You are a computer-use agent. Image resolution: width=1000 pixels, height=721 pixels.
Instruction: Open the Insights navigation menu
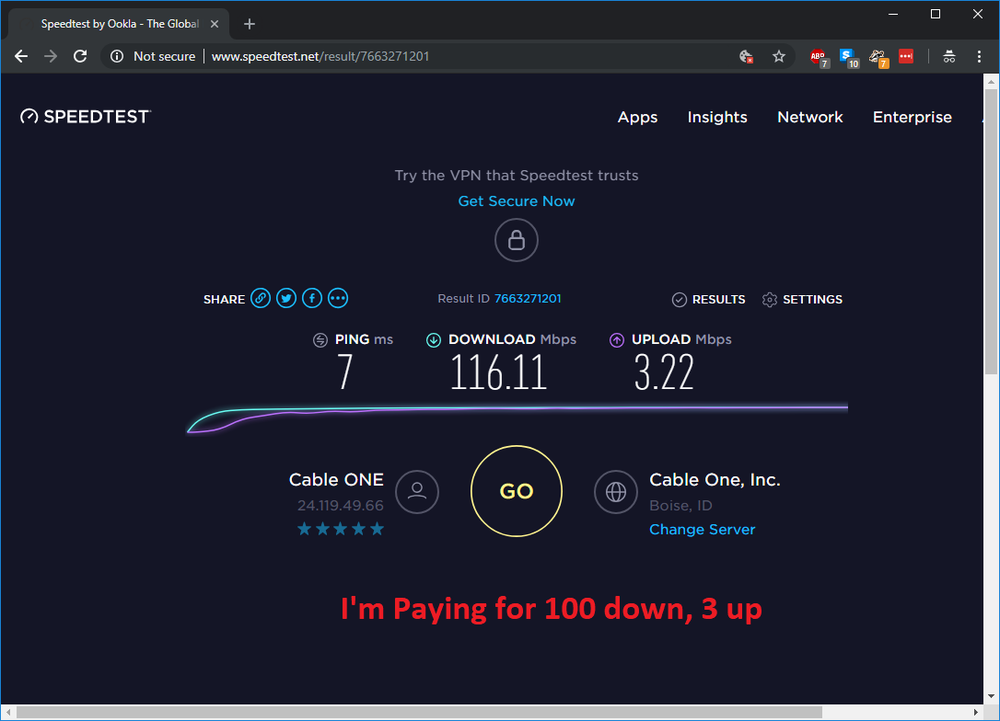(717, 117)
